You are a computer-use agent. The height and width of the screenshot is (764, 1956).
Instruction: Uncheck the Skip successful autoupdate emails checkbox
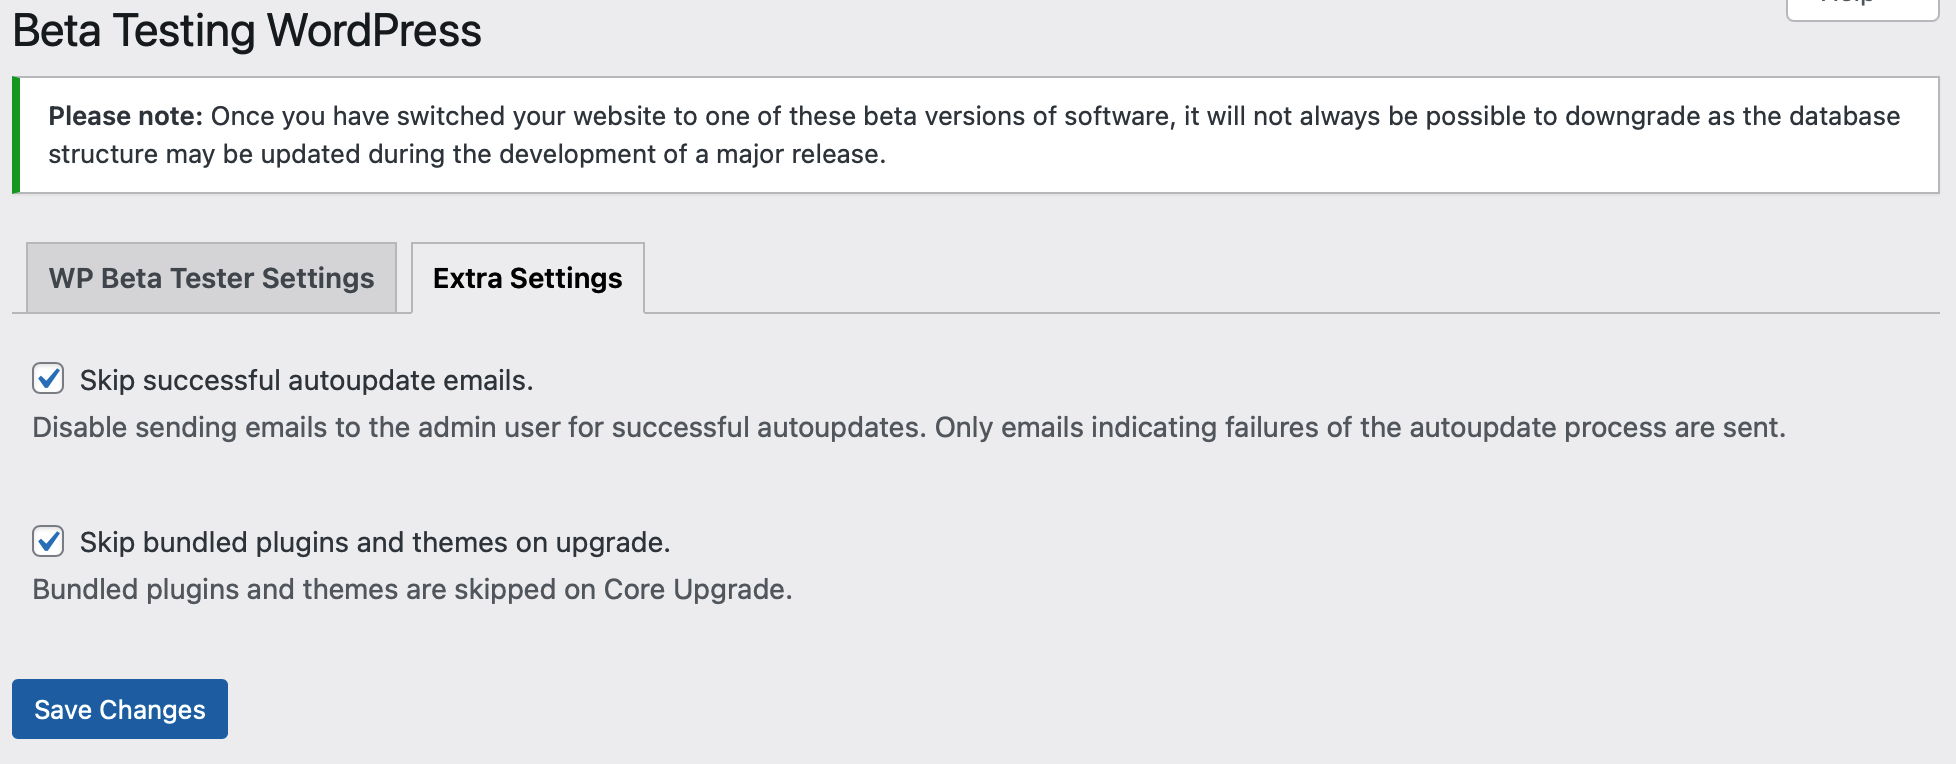point(48,379)
